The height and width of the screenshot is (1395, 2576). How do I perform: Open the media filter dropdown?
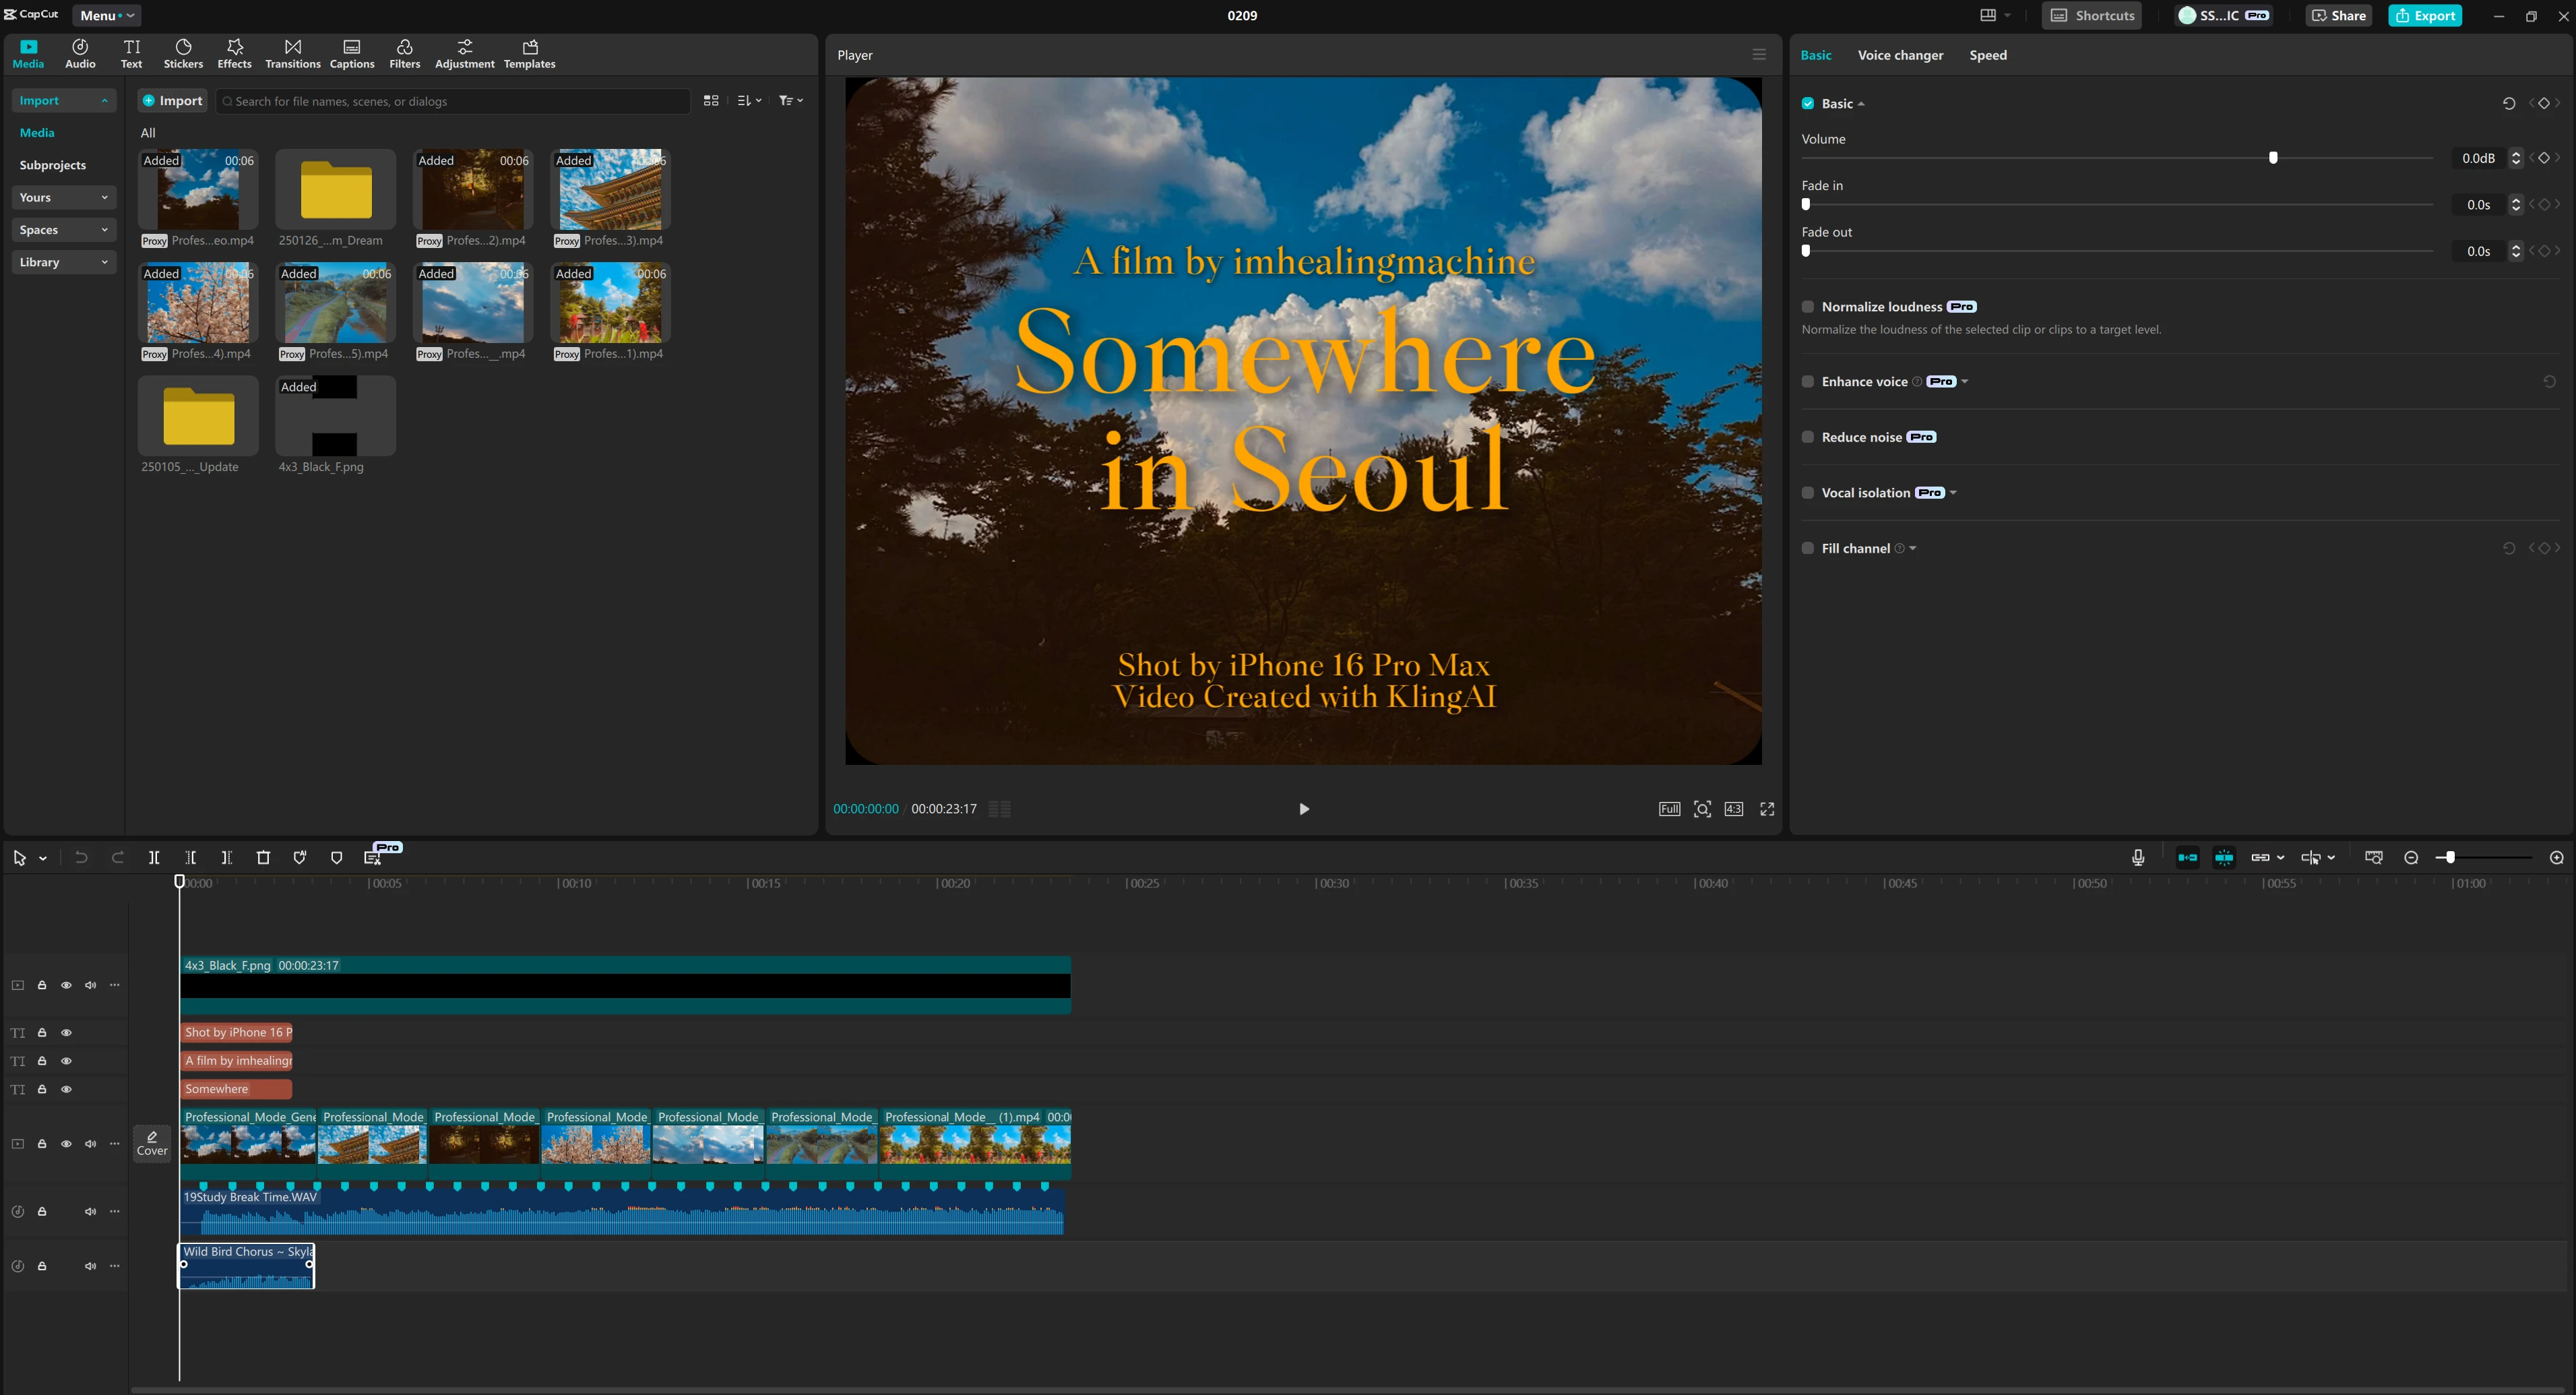coord(791,101)
